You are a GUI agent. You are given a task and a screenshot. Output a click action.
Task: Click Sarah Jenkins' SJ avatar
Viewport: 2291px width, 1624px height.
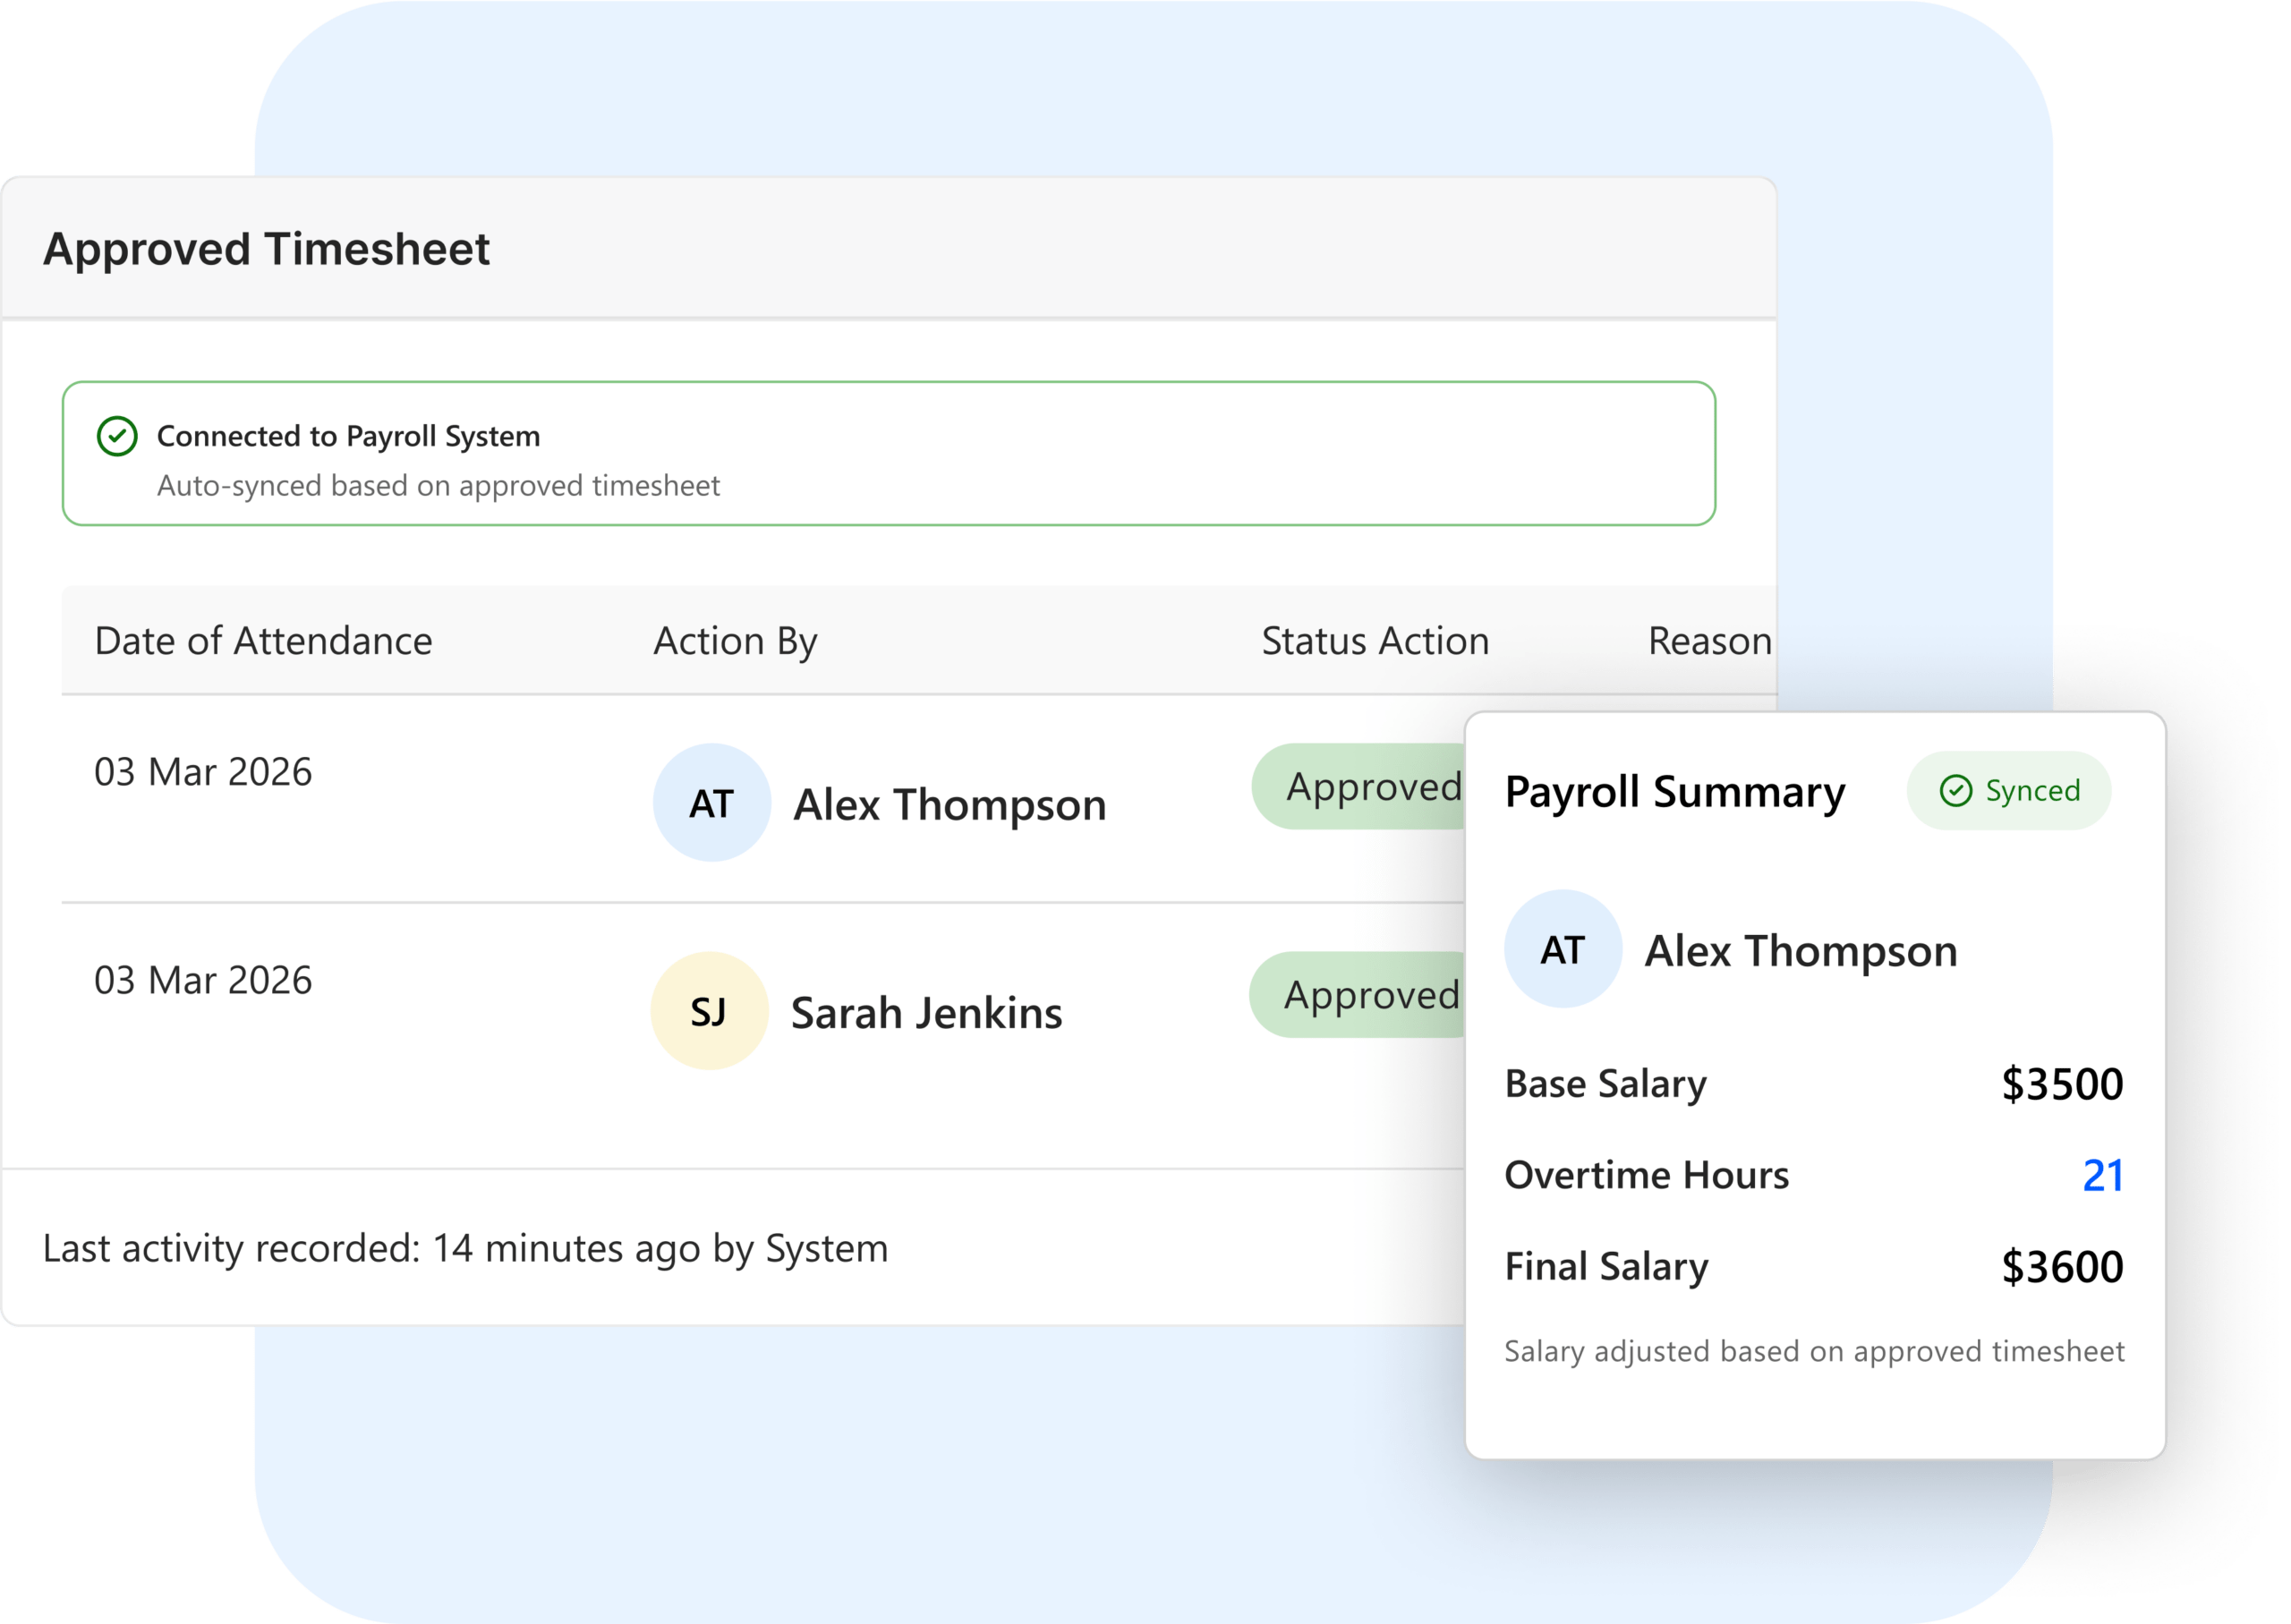click(x=709, y=1011)
